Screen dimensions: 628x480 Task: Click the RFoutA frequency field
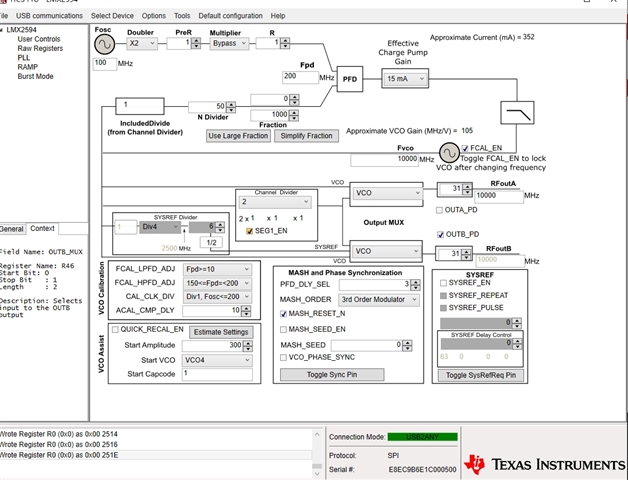point(499,196)
